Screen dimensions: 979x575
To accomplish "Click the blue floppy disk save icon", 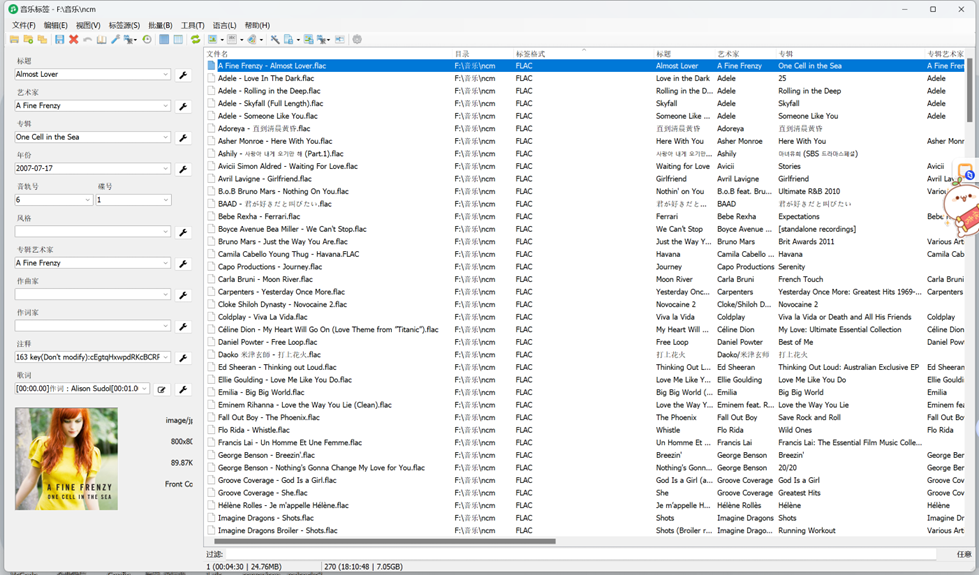I will click(59, 40).
